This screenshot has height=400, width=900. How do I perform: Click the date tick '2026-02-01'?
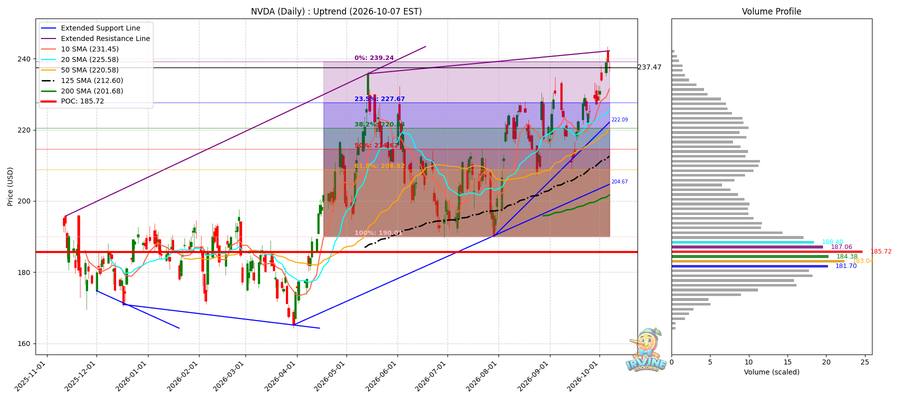point(185,376)
